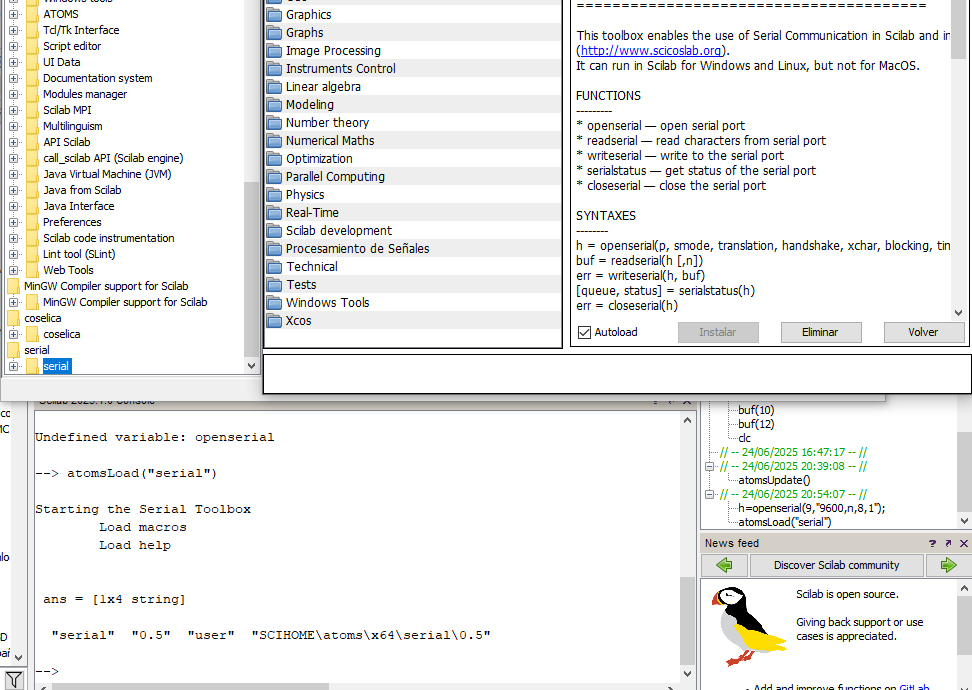Undock the News feed panel

948,543
